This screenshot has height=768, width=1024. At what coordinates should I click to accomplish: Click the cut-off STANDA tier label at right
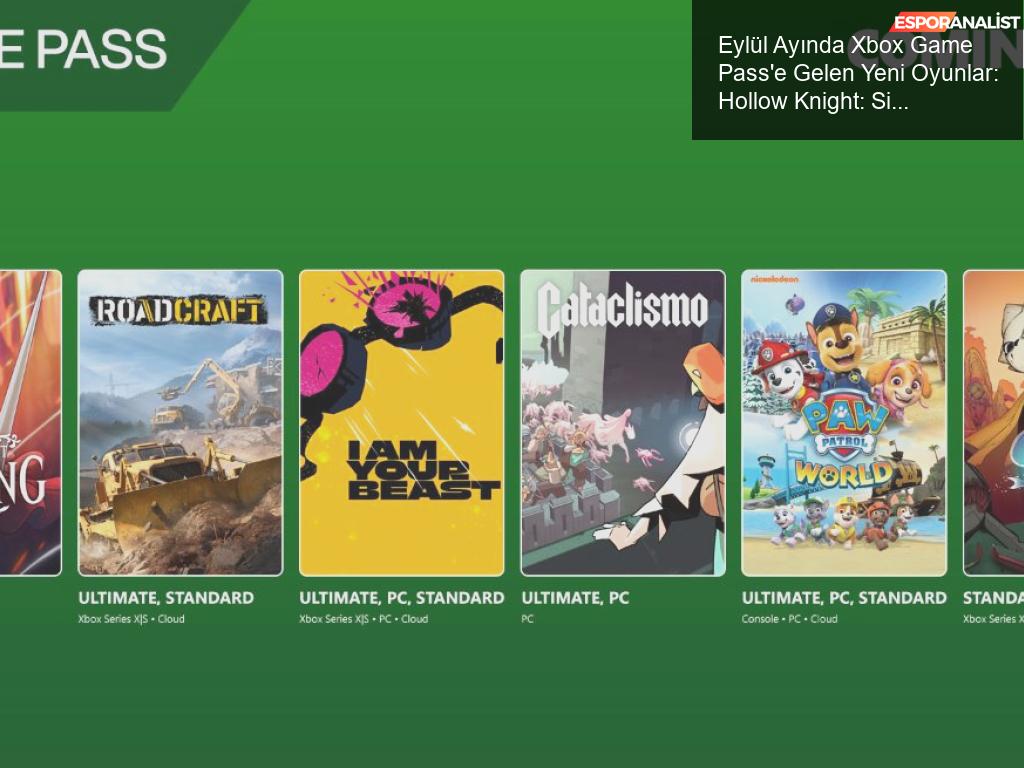pos(993,598)
